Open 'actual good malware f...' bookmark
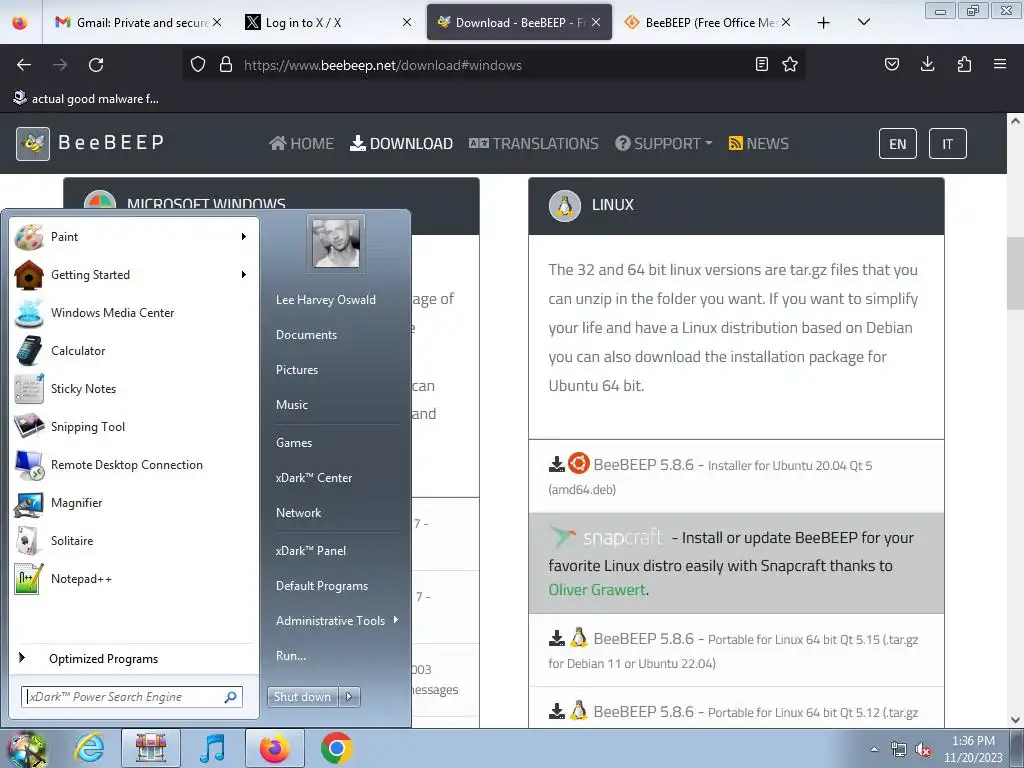The image size is (1024, 768). click(86, 99)
